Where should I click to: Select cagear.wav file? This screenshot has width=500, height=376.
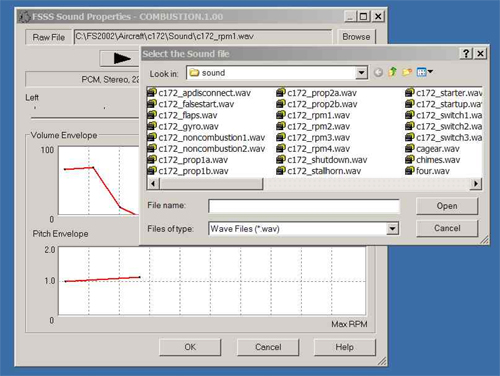point(433,149)
